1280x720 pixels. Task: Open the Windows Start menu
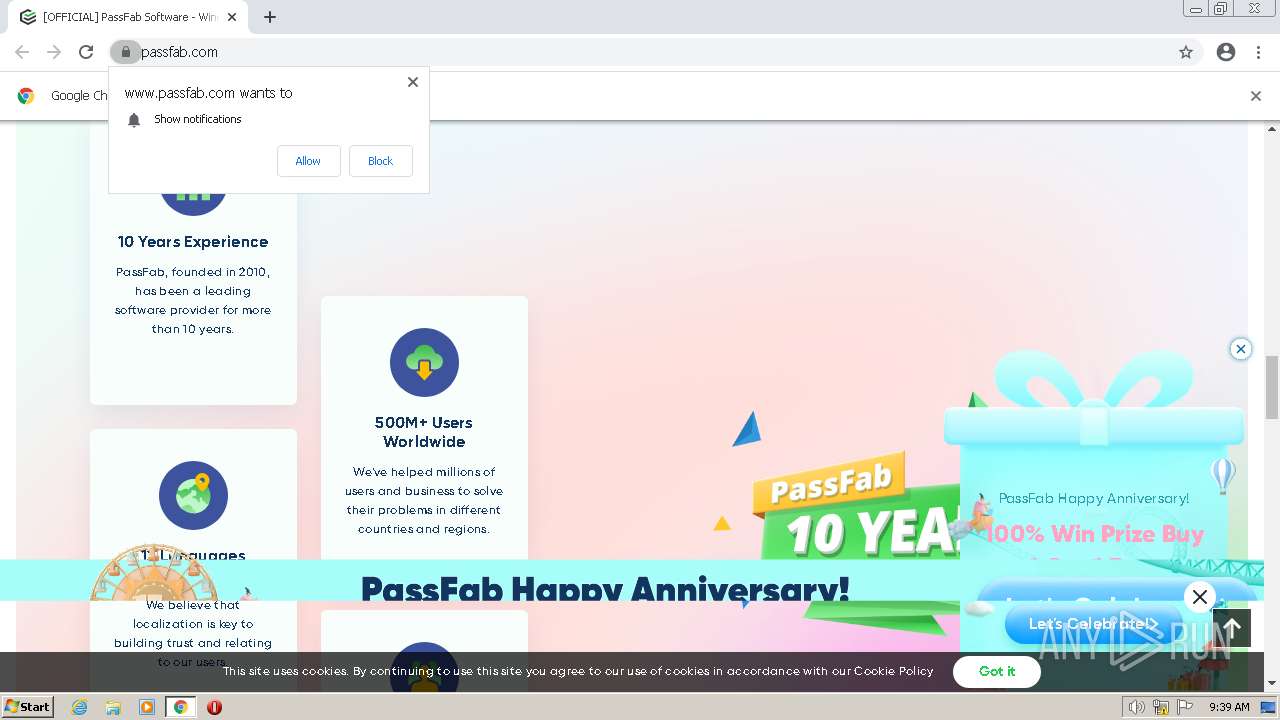tap(28, 706)
